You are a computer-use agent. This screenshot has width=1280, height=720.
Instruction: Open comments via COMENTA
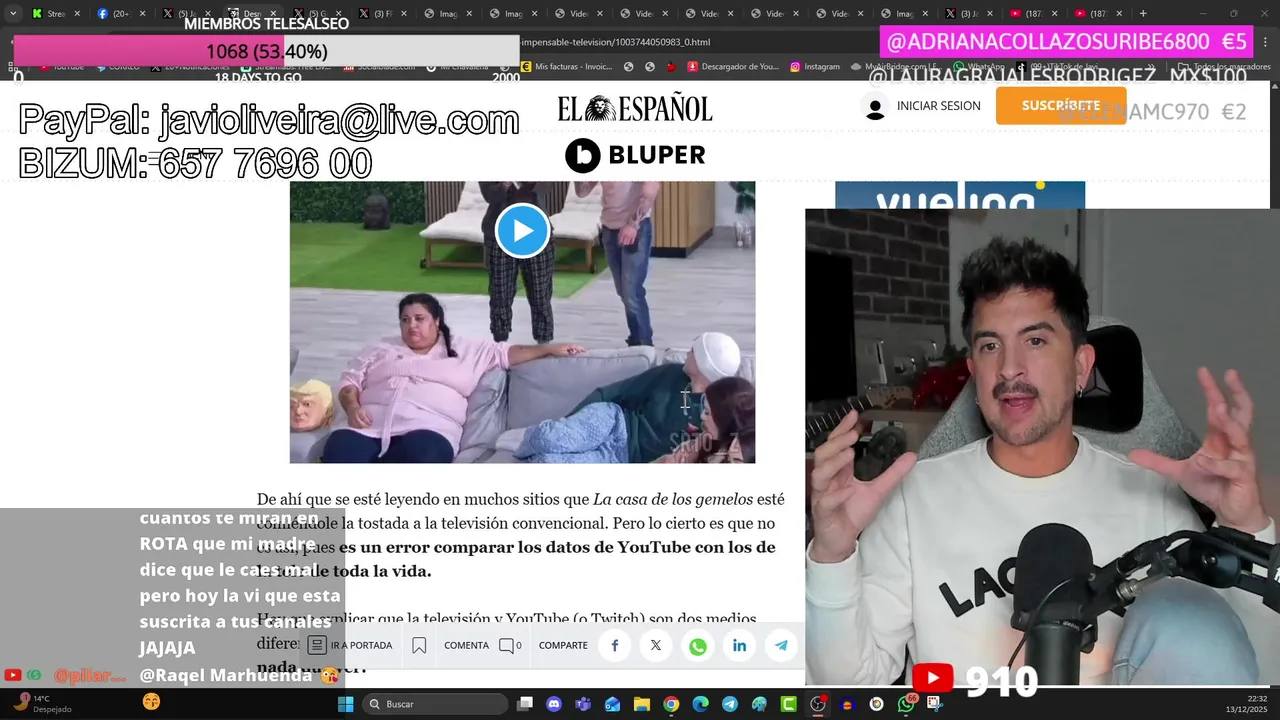(x=466, y=646)
